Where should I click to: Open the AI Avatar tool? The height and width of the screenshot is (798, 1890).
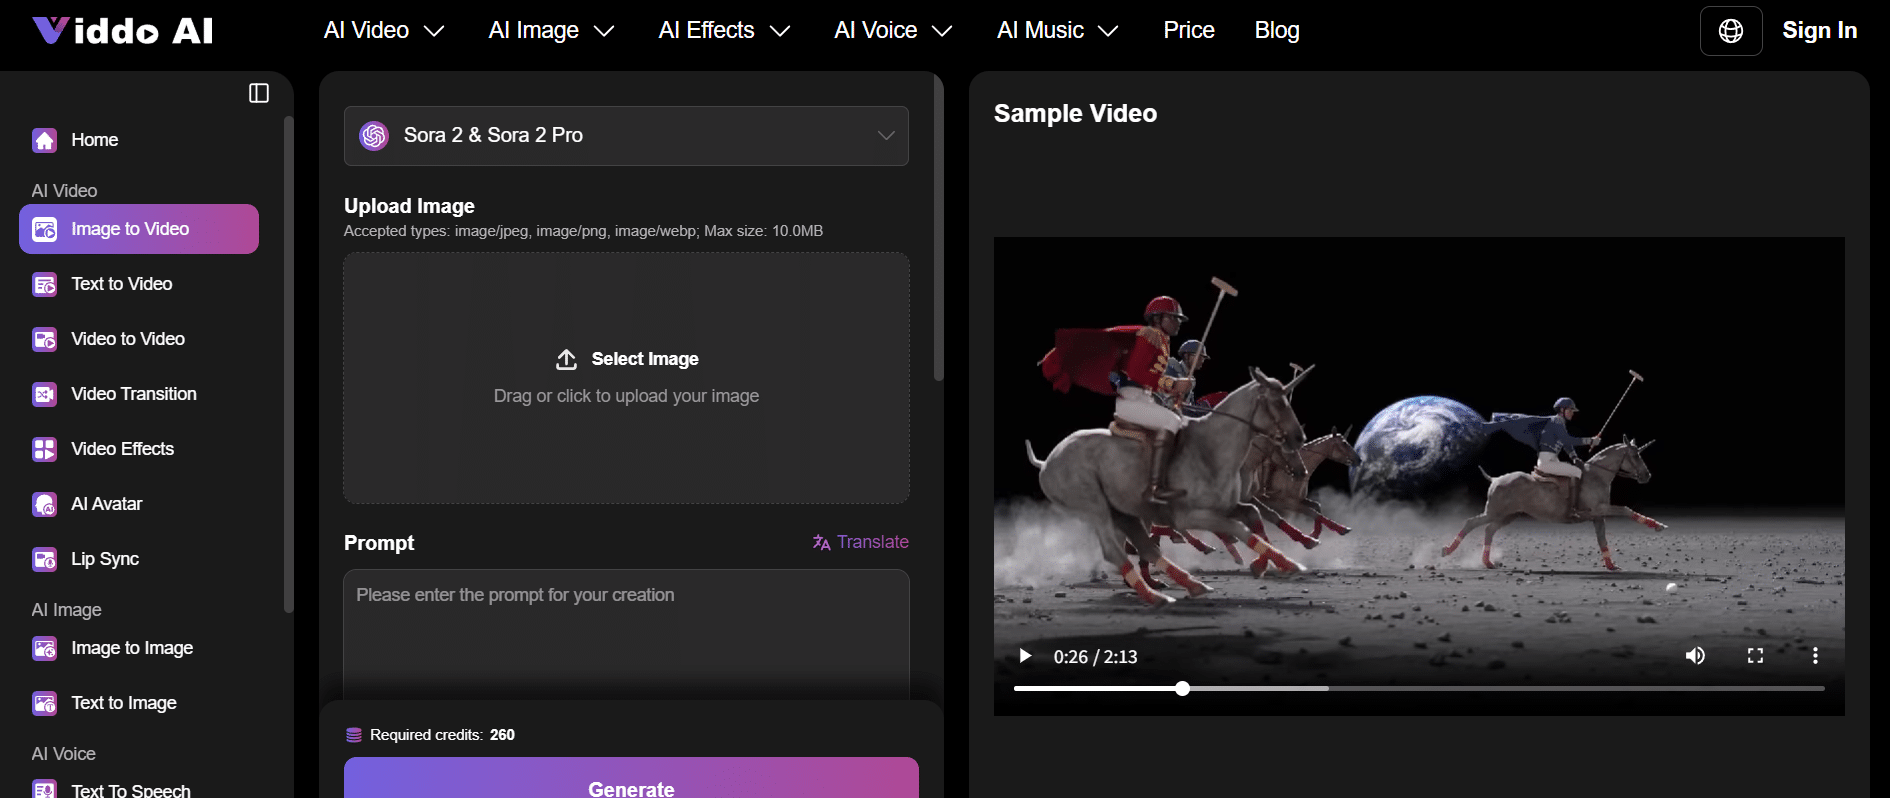105,504
